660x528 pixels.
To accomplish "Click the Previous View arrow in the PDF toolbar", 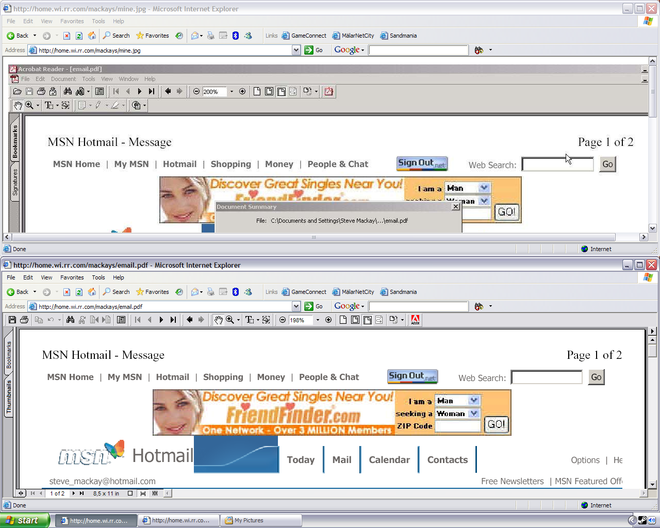I will 189,320.
